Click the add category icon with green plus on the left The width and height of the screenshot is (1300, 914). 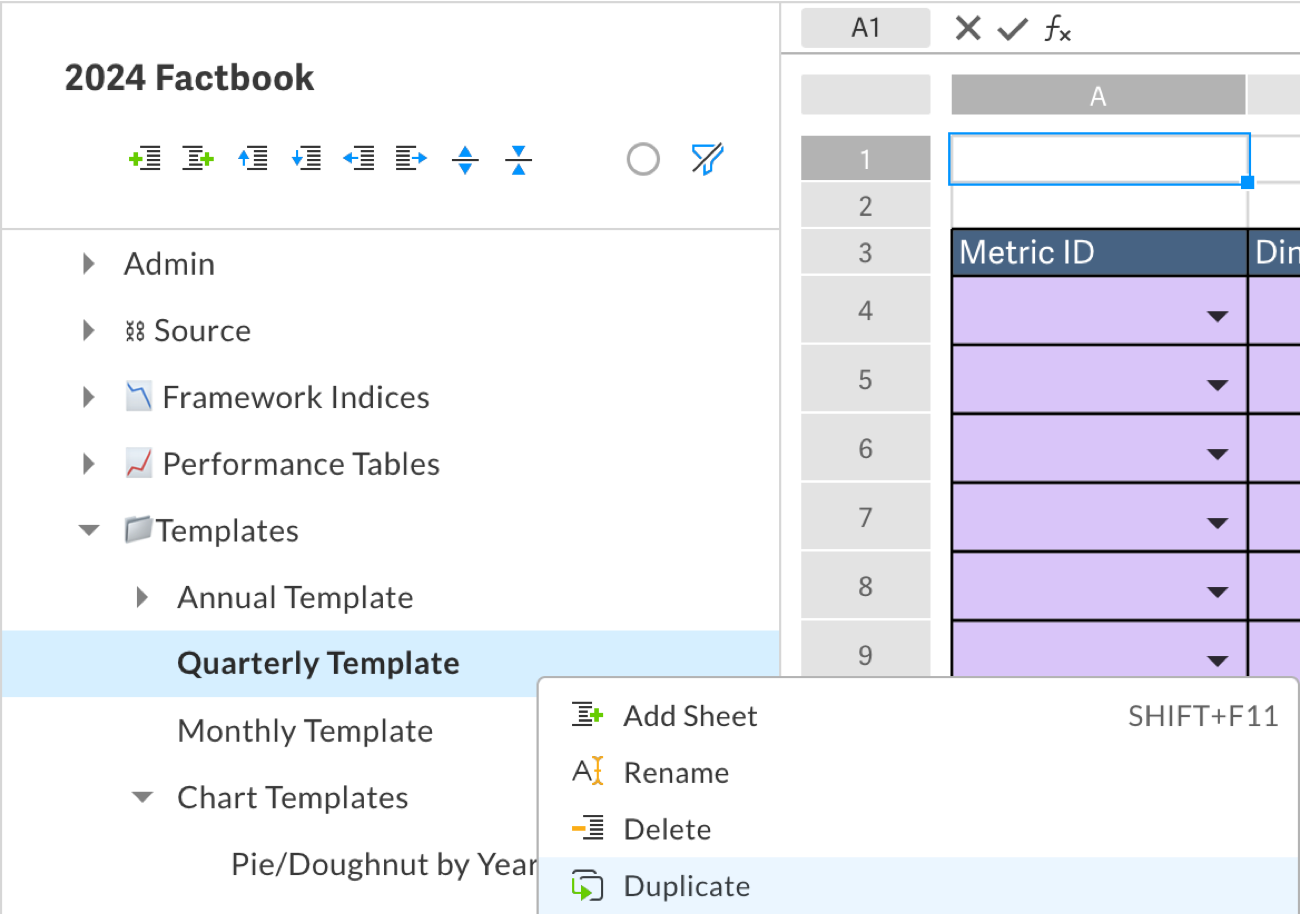(x=145, y=158)
